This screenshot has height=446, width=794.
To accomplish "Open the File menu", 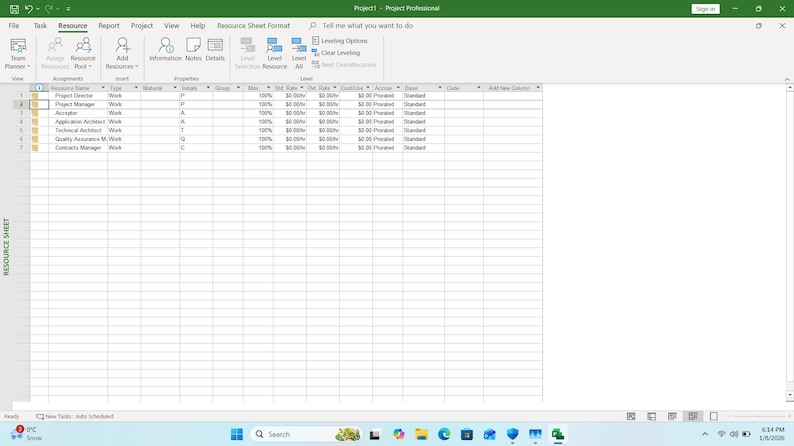I will pos(14,25).
